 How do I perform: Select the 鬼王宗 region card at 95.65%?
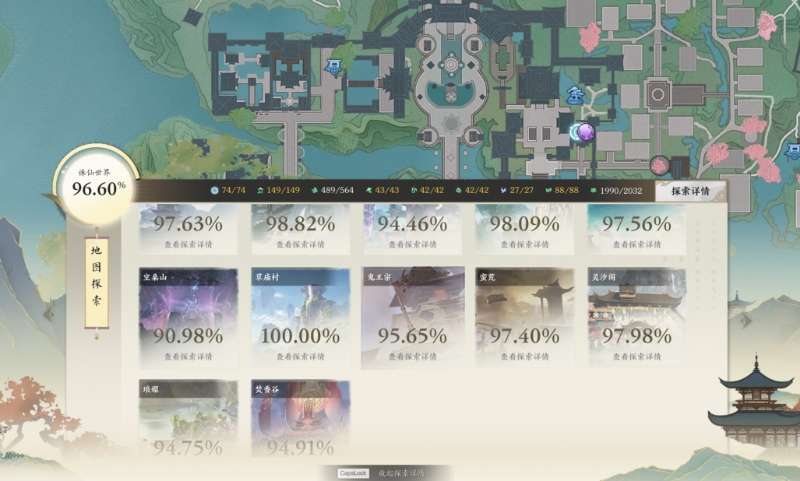coord(413,317)
